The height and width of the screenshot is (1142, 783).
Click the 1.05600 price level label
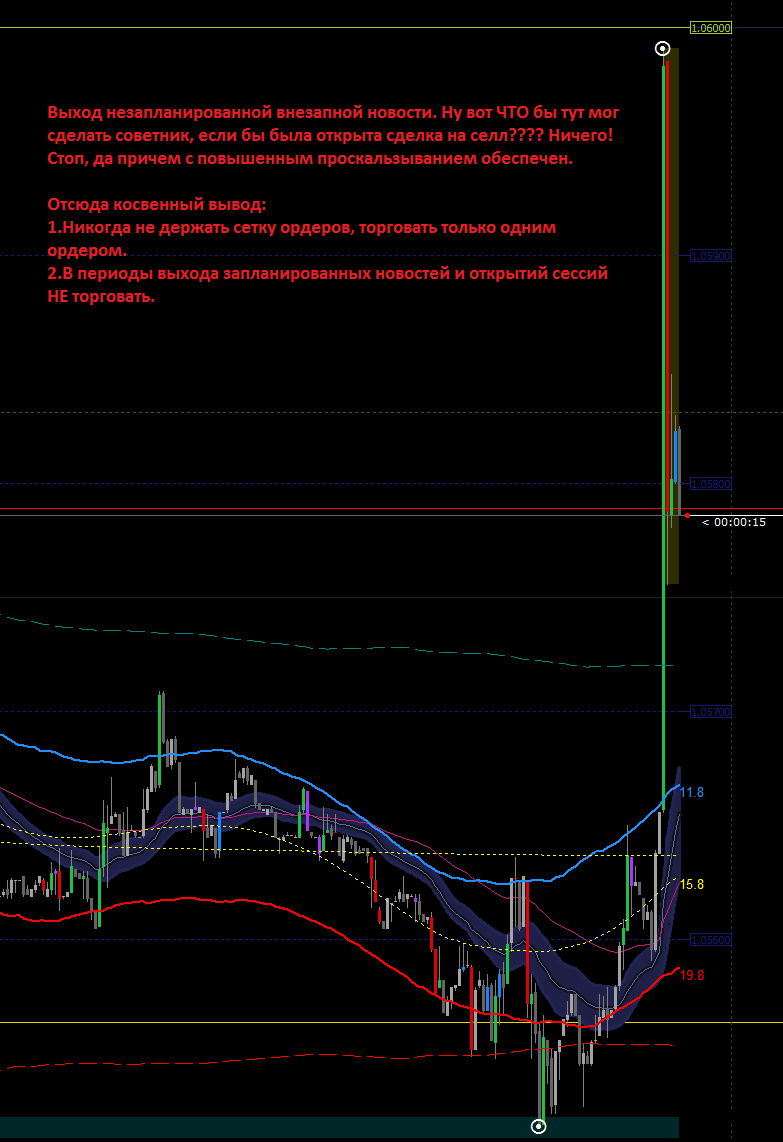coord(711,940)
